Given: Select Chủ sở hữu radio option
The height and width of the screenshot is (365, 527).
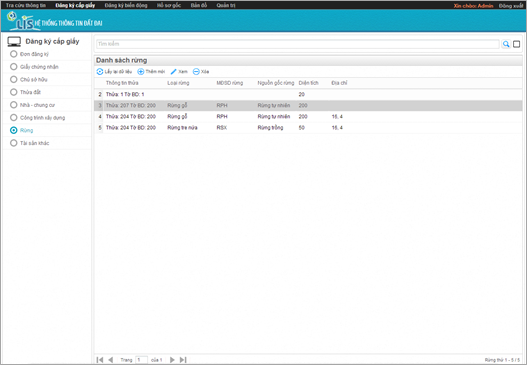Looking at the screenshot, I should (x=13, y=80).
